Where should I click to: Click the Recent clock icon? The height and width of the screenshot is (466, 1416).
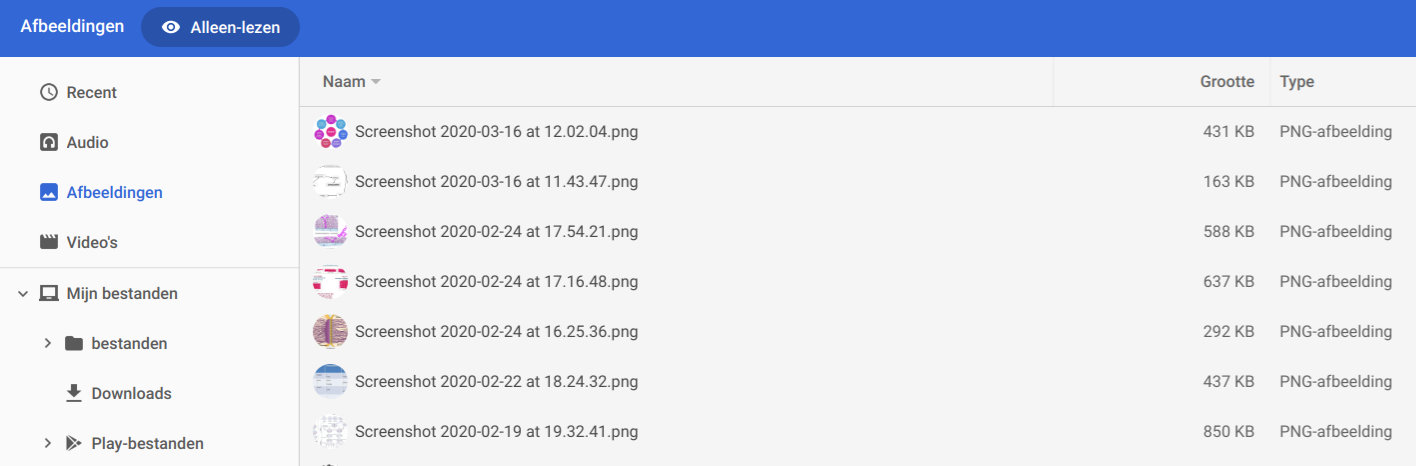pyautogui.click(x=48, y=93)
